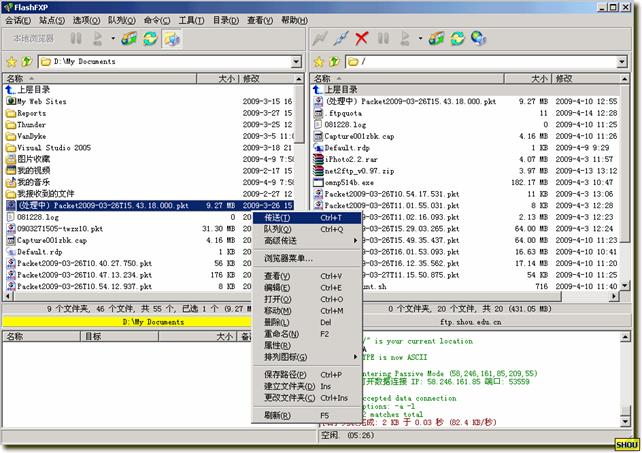Choose 队列(Q) in the context menu
The width and height of the screenshot is (642, 453).
pos(307,229)
